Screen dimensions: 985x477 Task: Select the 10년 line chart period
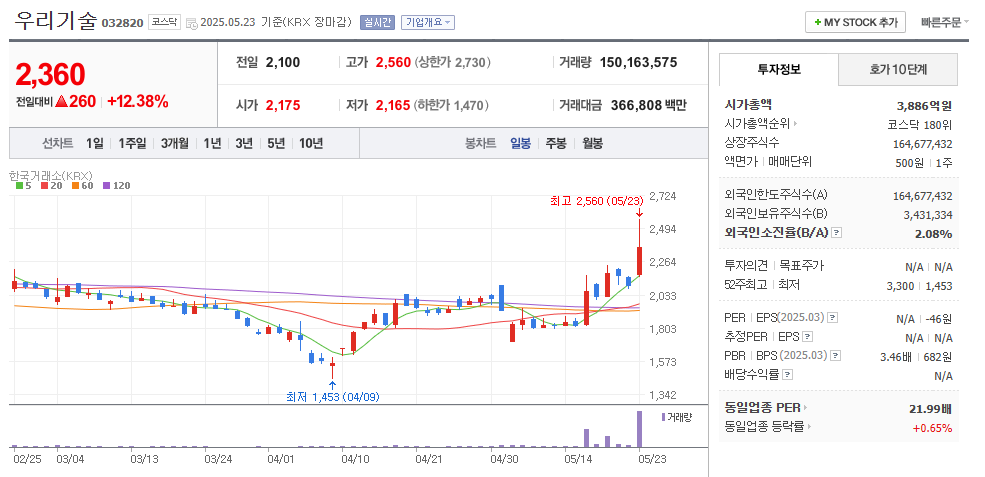(311, 143)
